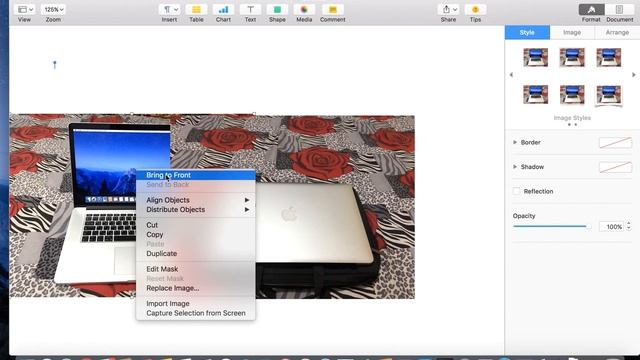Choose Copy from context menu
The image size is (640, 360).
(x=196, y=235)
